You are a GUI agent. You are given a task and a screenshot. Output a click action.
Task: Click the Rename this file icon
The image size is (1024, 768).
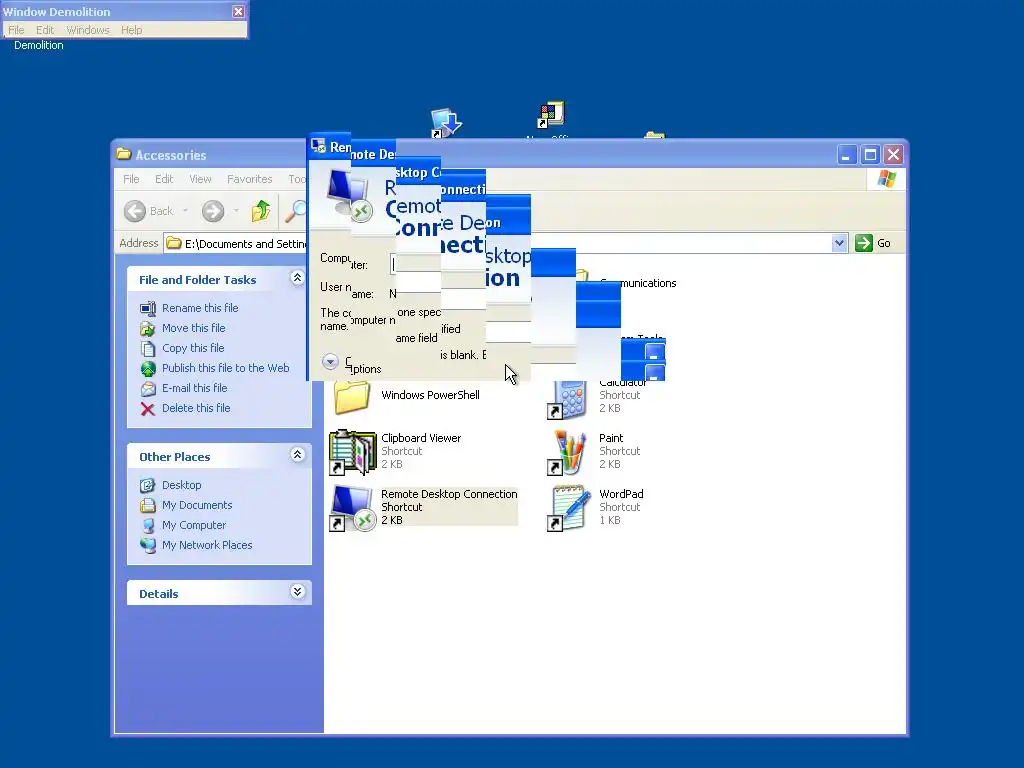(148, 308)
